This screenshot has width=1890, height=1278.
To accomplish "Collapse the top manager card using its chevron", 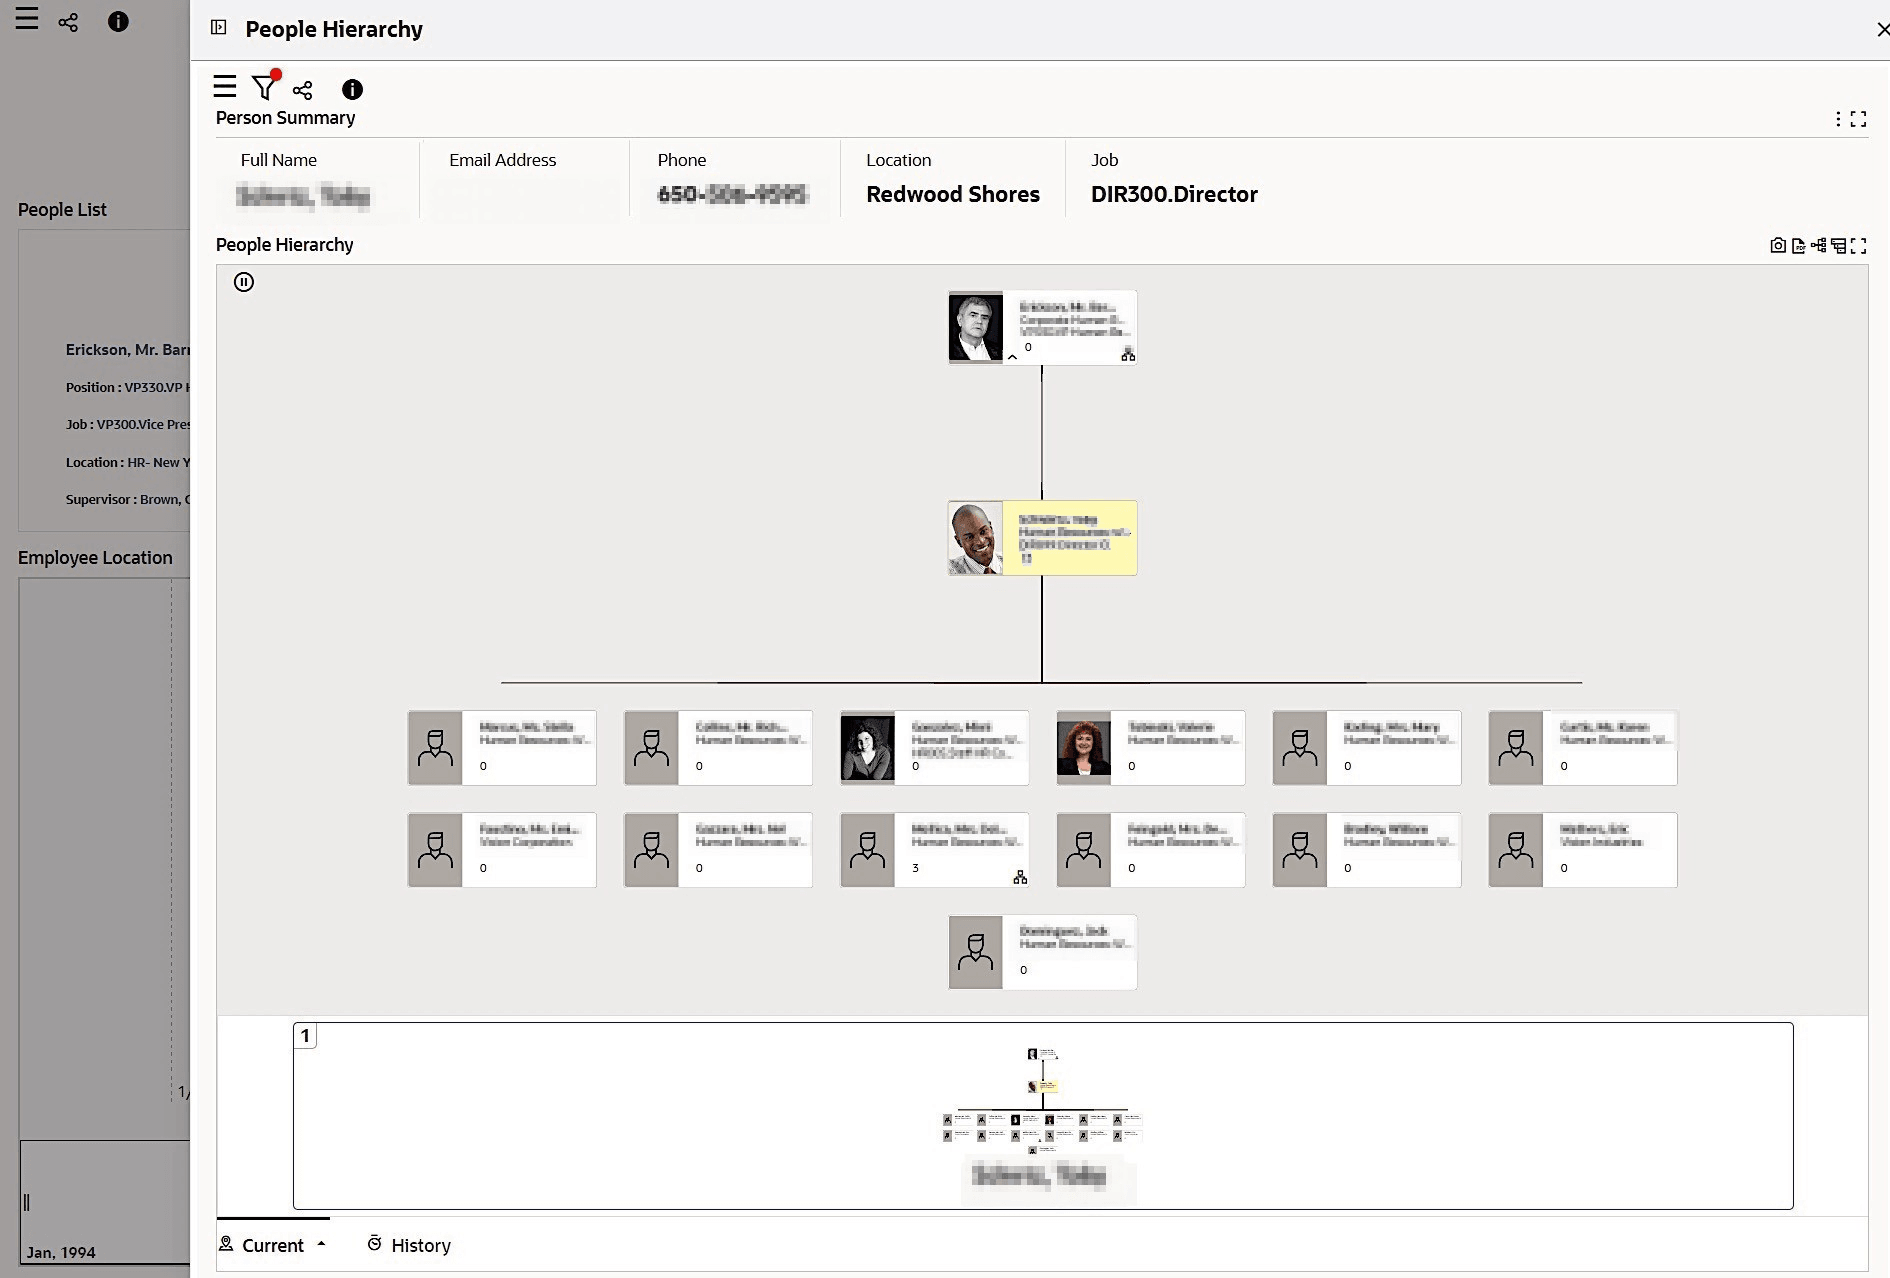I will click(x=1012, y=357).
